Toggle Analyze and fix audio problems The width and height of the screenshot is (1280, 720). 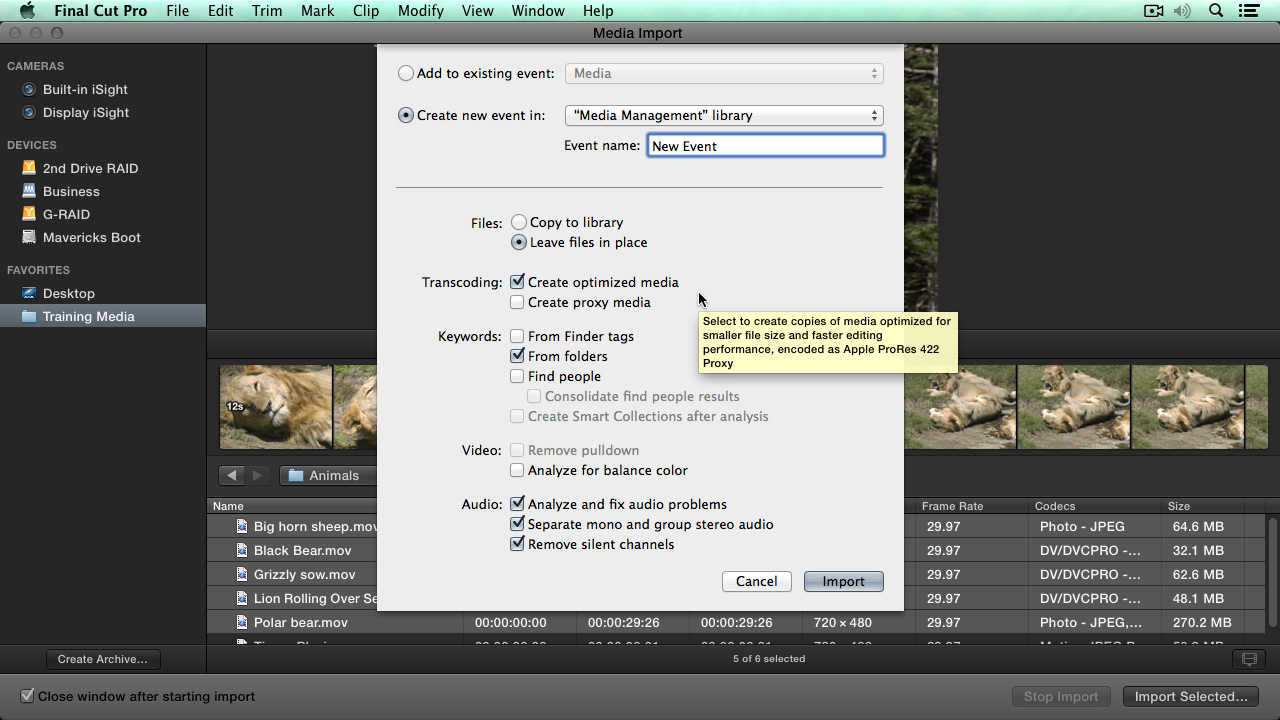click(517, 504)
